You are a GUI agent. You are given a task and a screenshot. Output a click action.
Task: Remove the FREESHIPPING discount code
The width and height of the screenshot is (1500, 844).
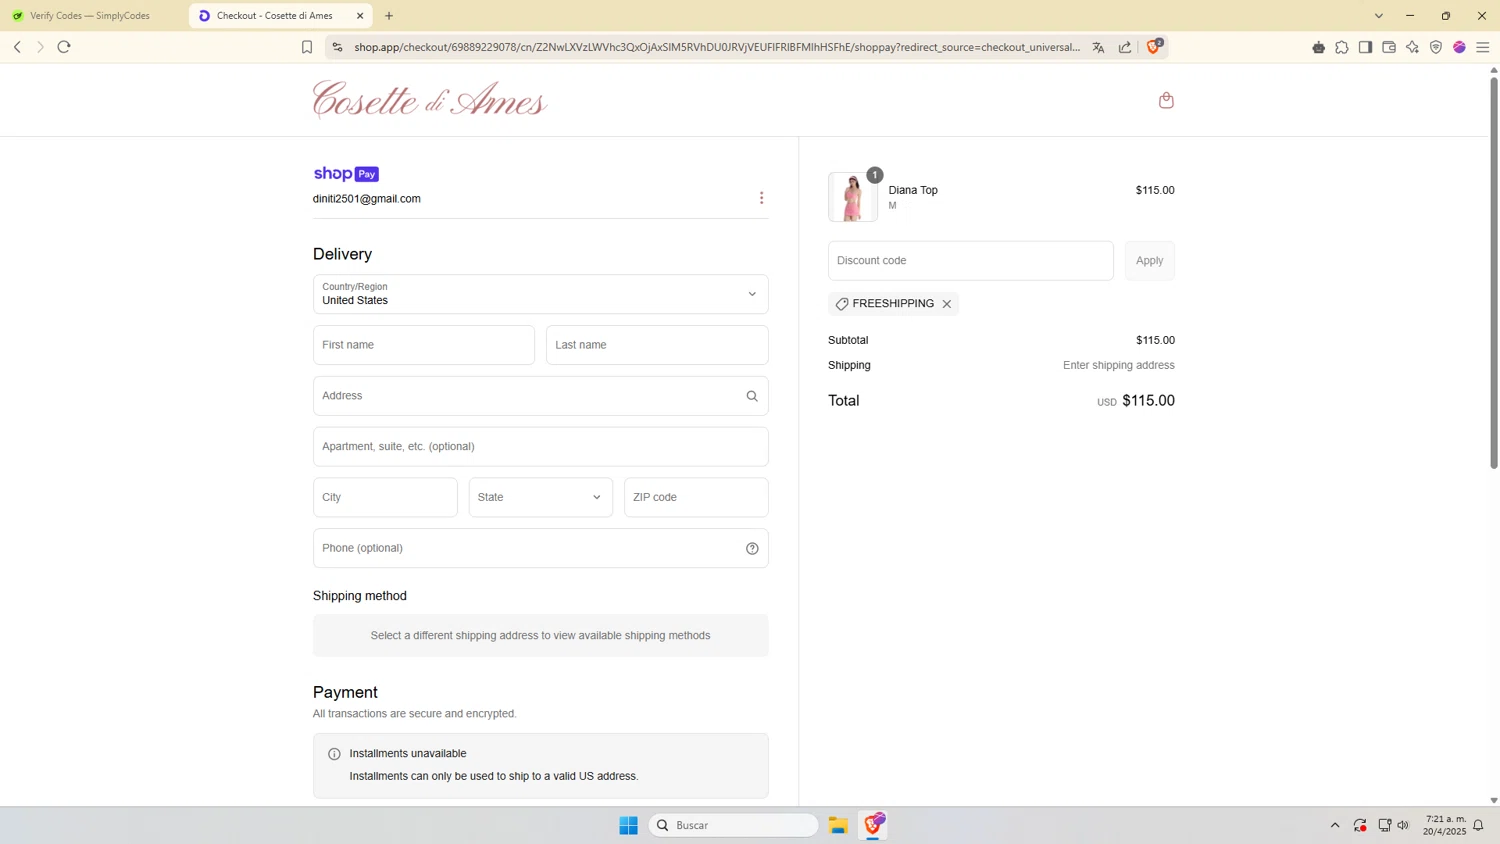click(946, 304)
